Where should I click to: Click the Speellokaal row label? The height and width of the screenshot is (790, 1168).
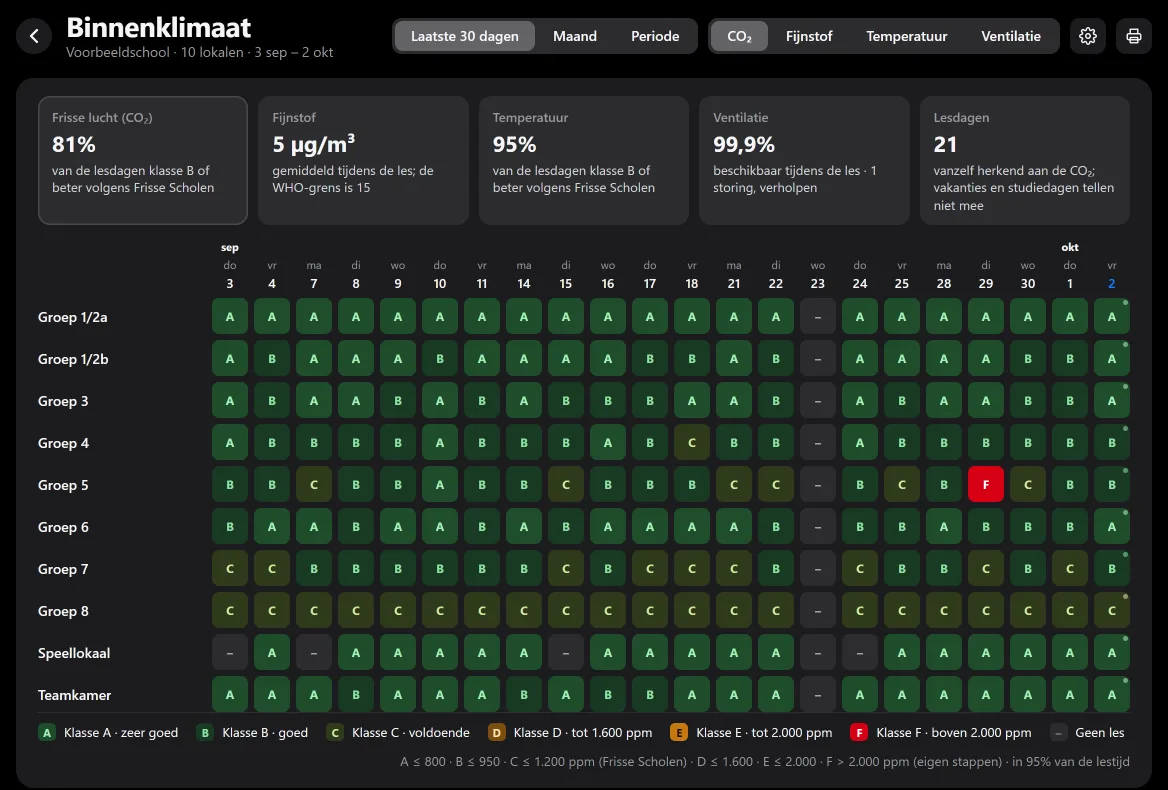[x=74, y=653]
